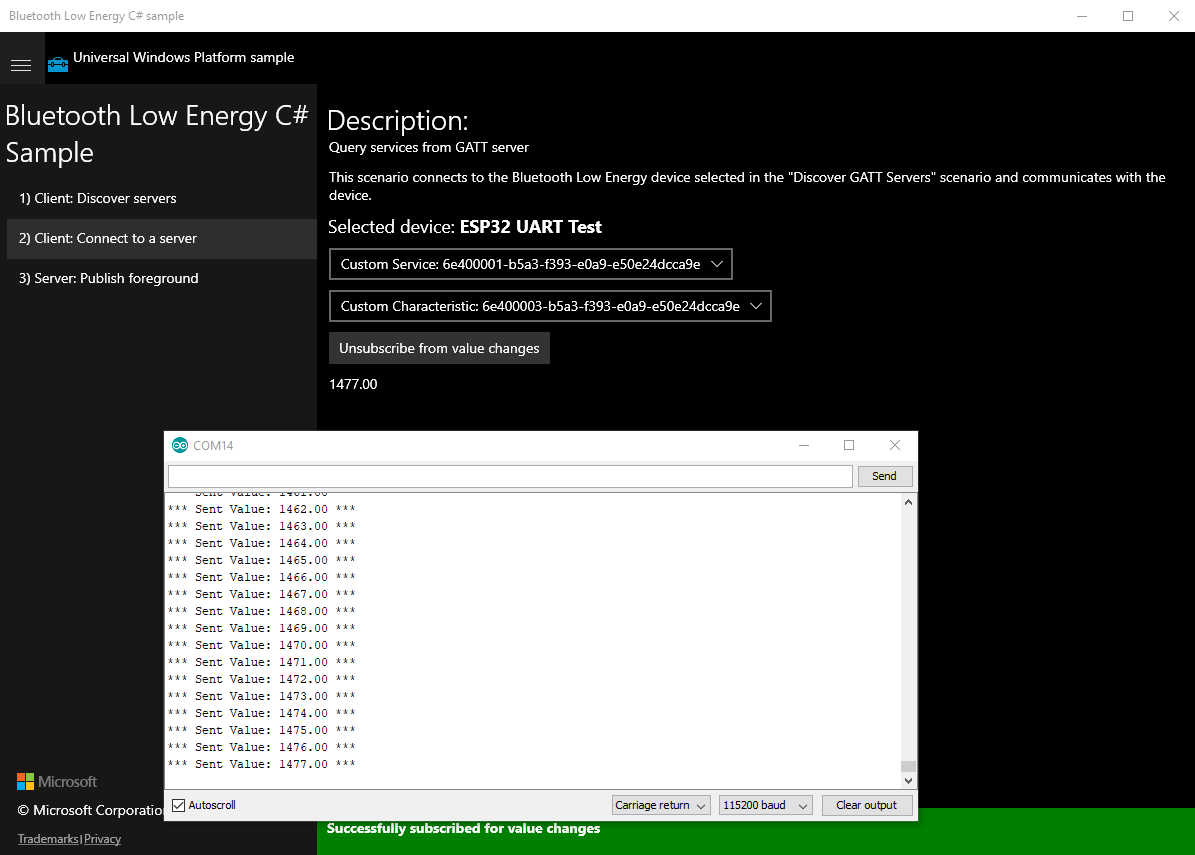The height and width of the screenshot is (855, 1195).
Task: Click the blue toolbox app icon
Action: 58,64
